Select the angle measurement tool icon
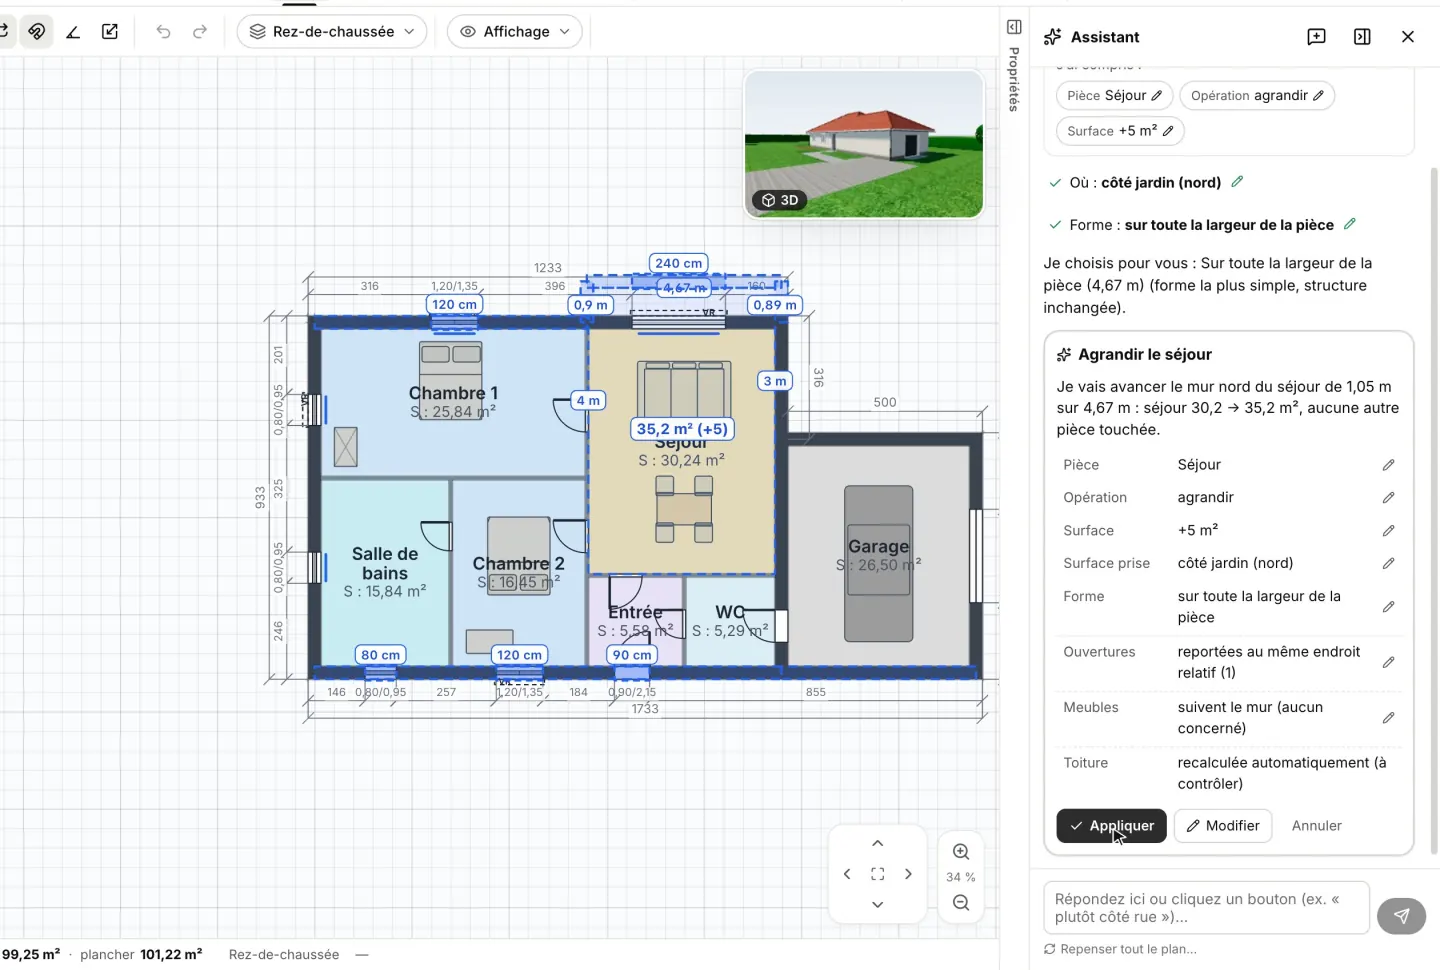The width and height of the screenshot is (1440, 970). pos(73,32)
